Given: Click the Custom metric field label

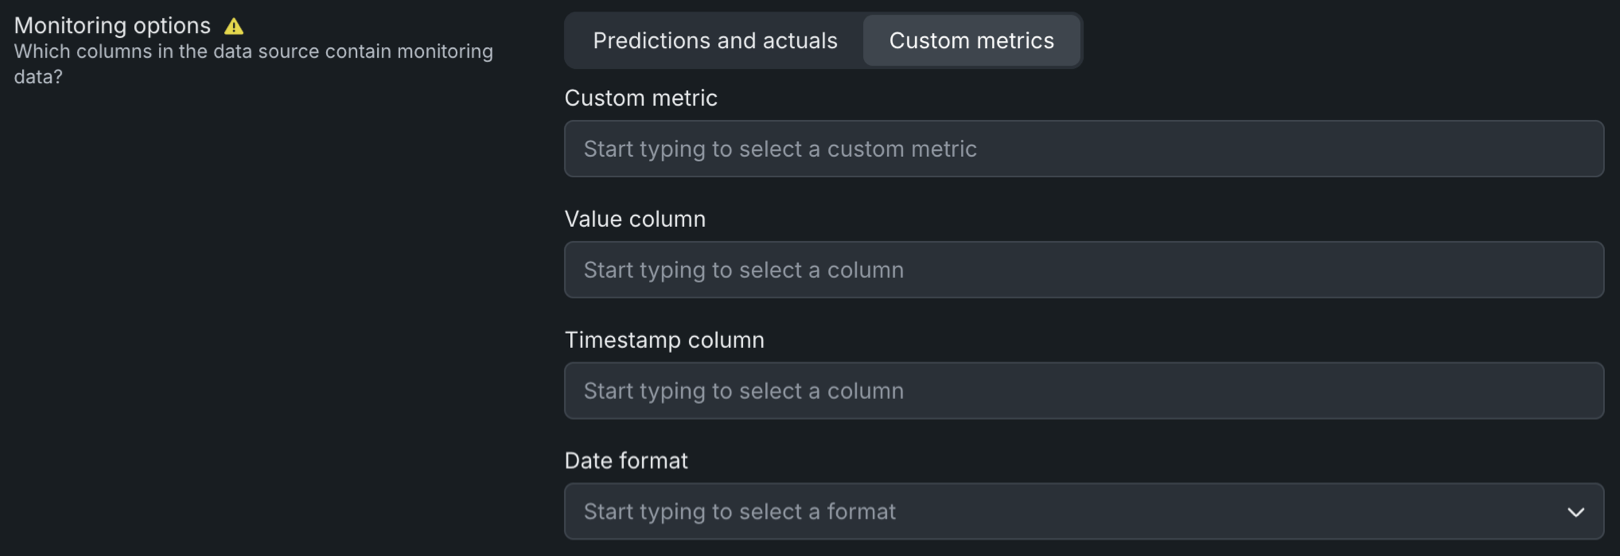Looking at the screenshot, I should click(641, 98).
